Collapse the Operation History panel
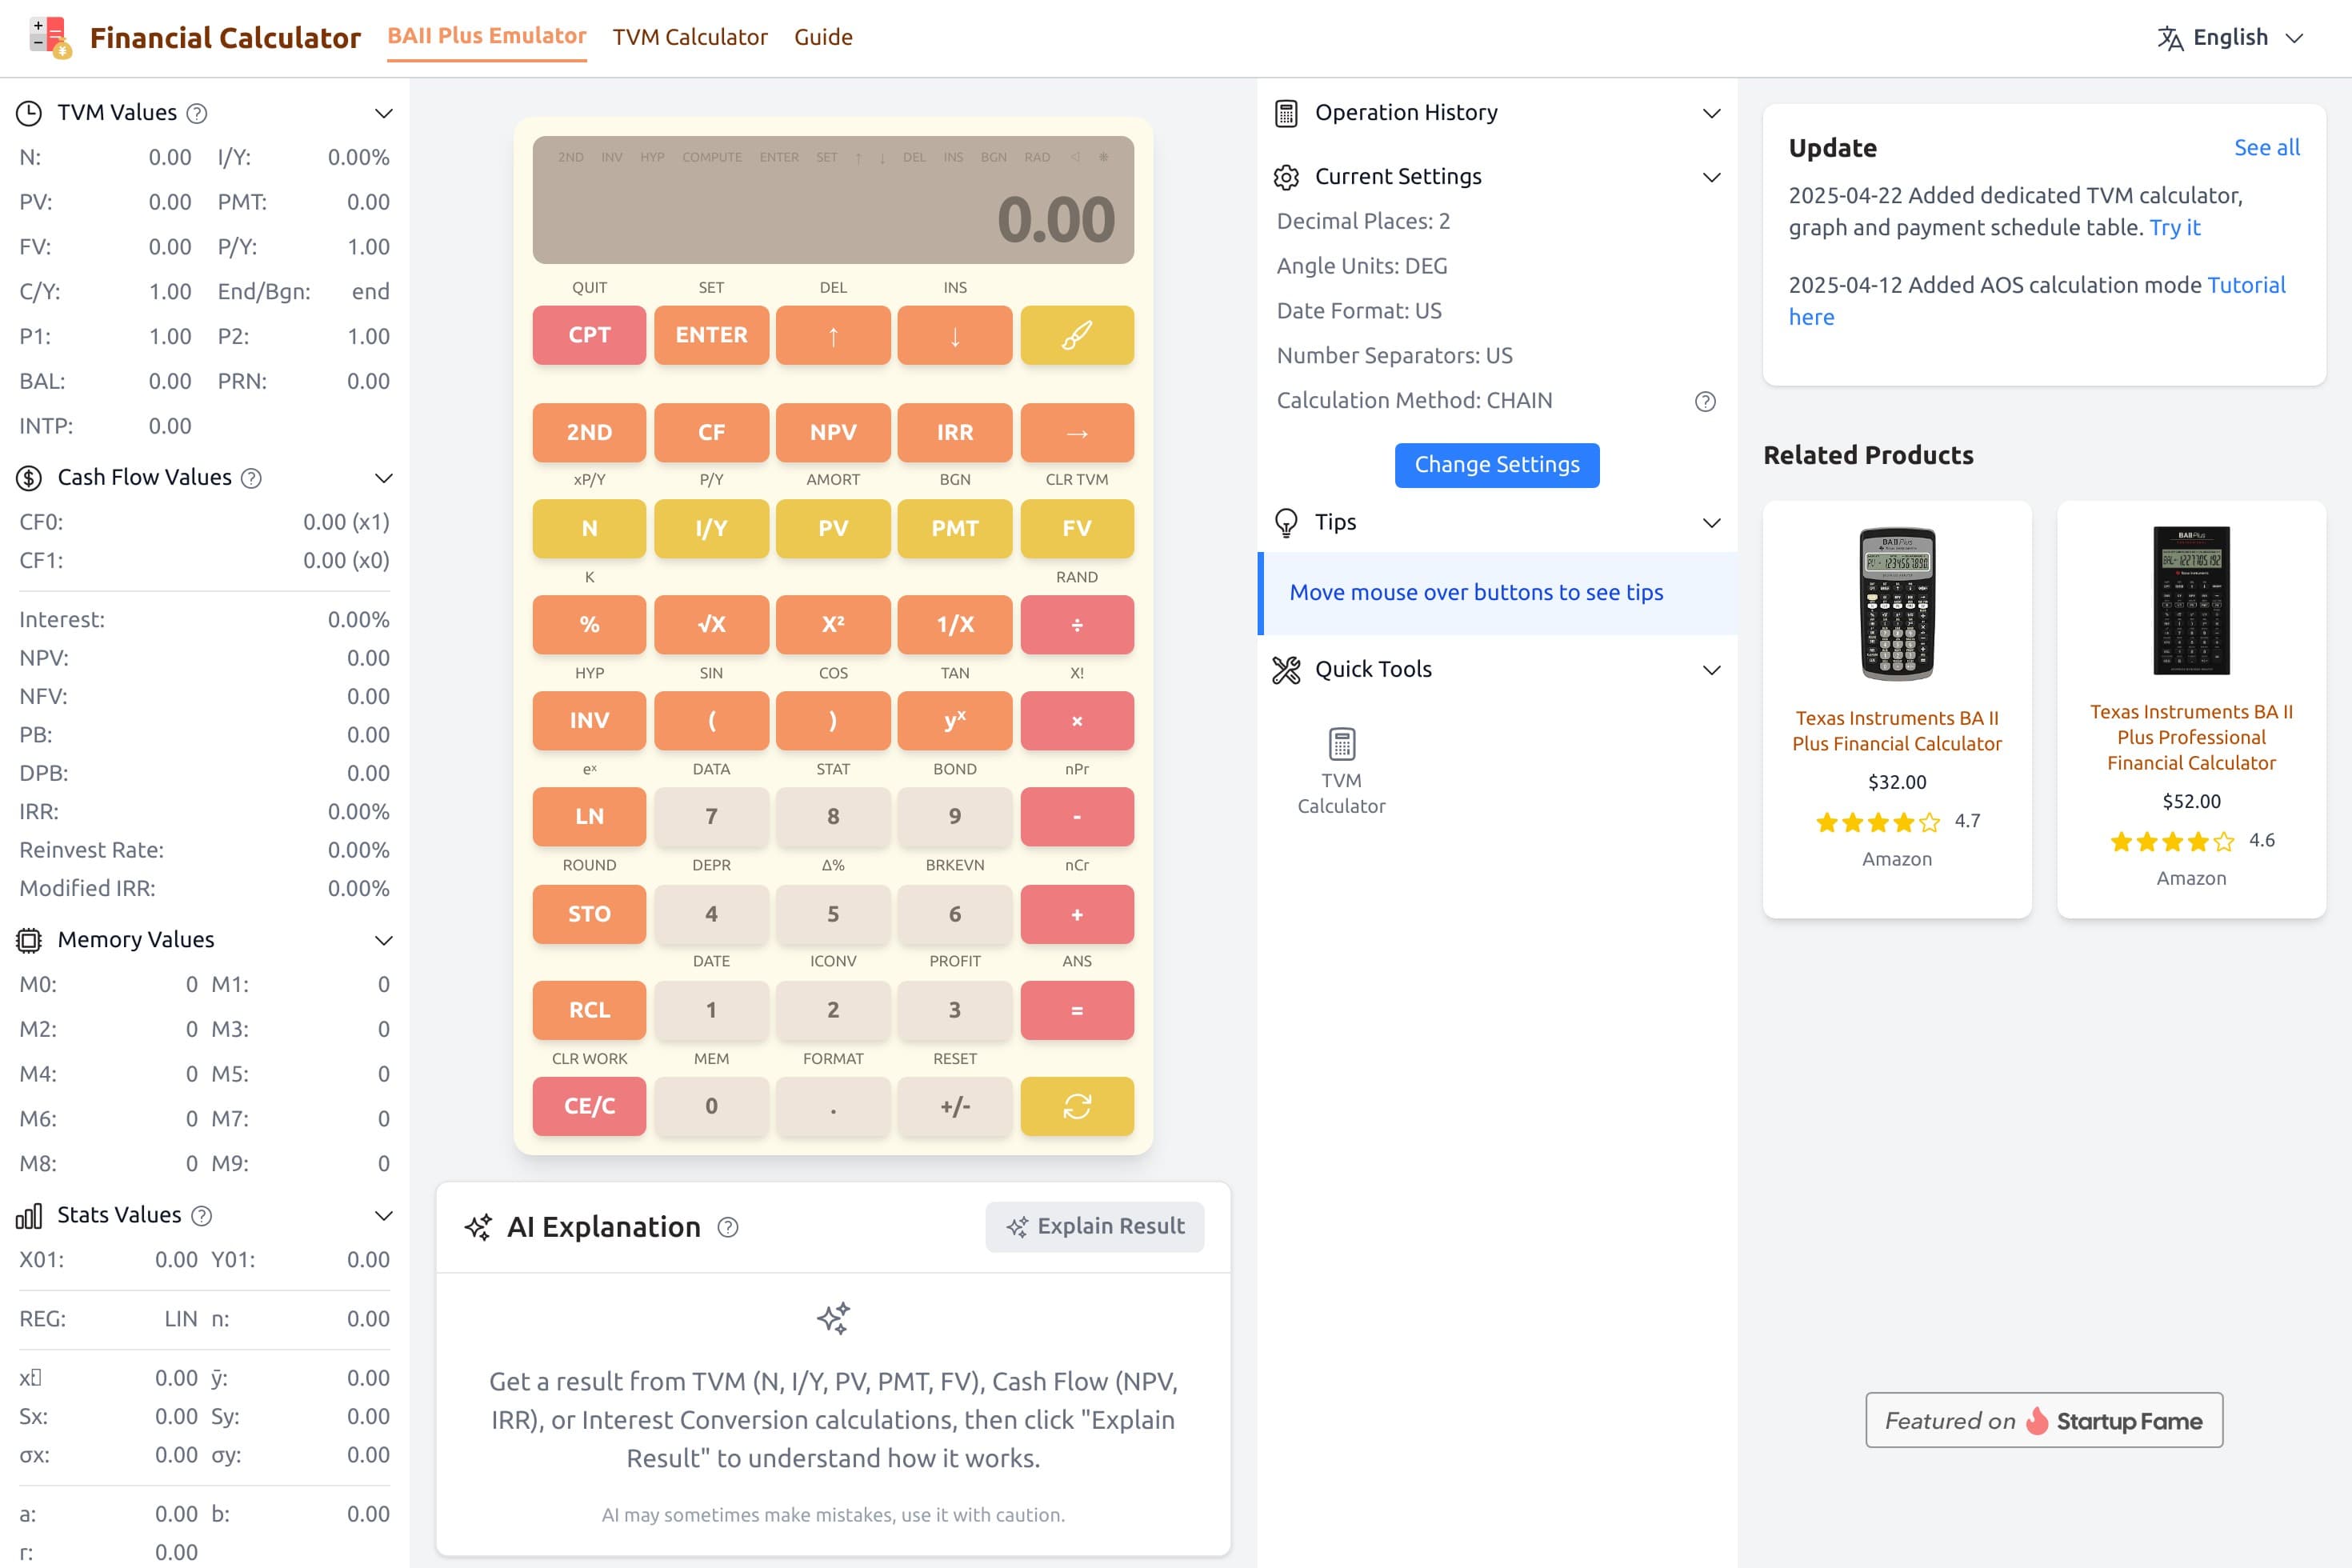2352x1568 pixels. [1711, 112]
